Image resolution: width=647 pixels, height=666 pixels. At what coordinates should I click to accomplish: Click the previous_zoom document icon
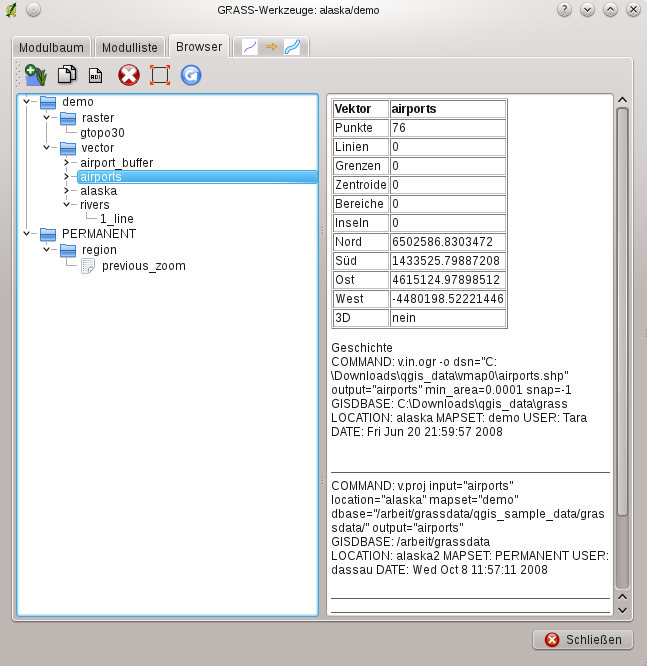(x=88, y=266)
